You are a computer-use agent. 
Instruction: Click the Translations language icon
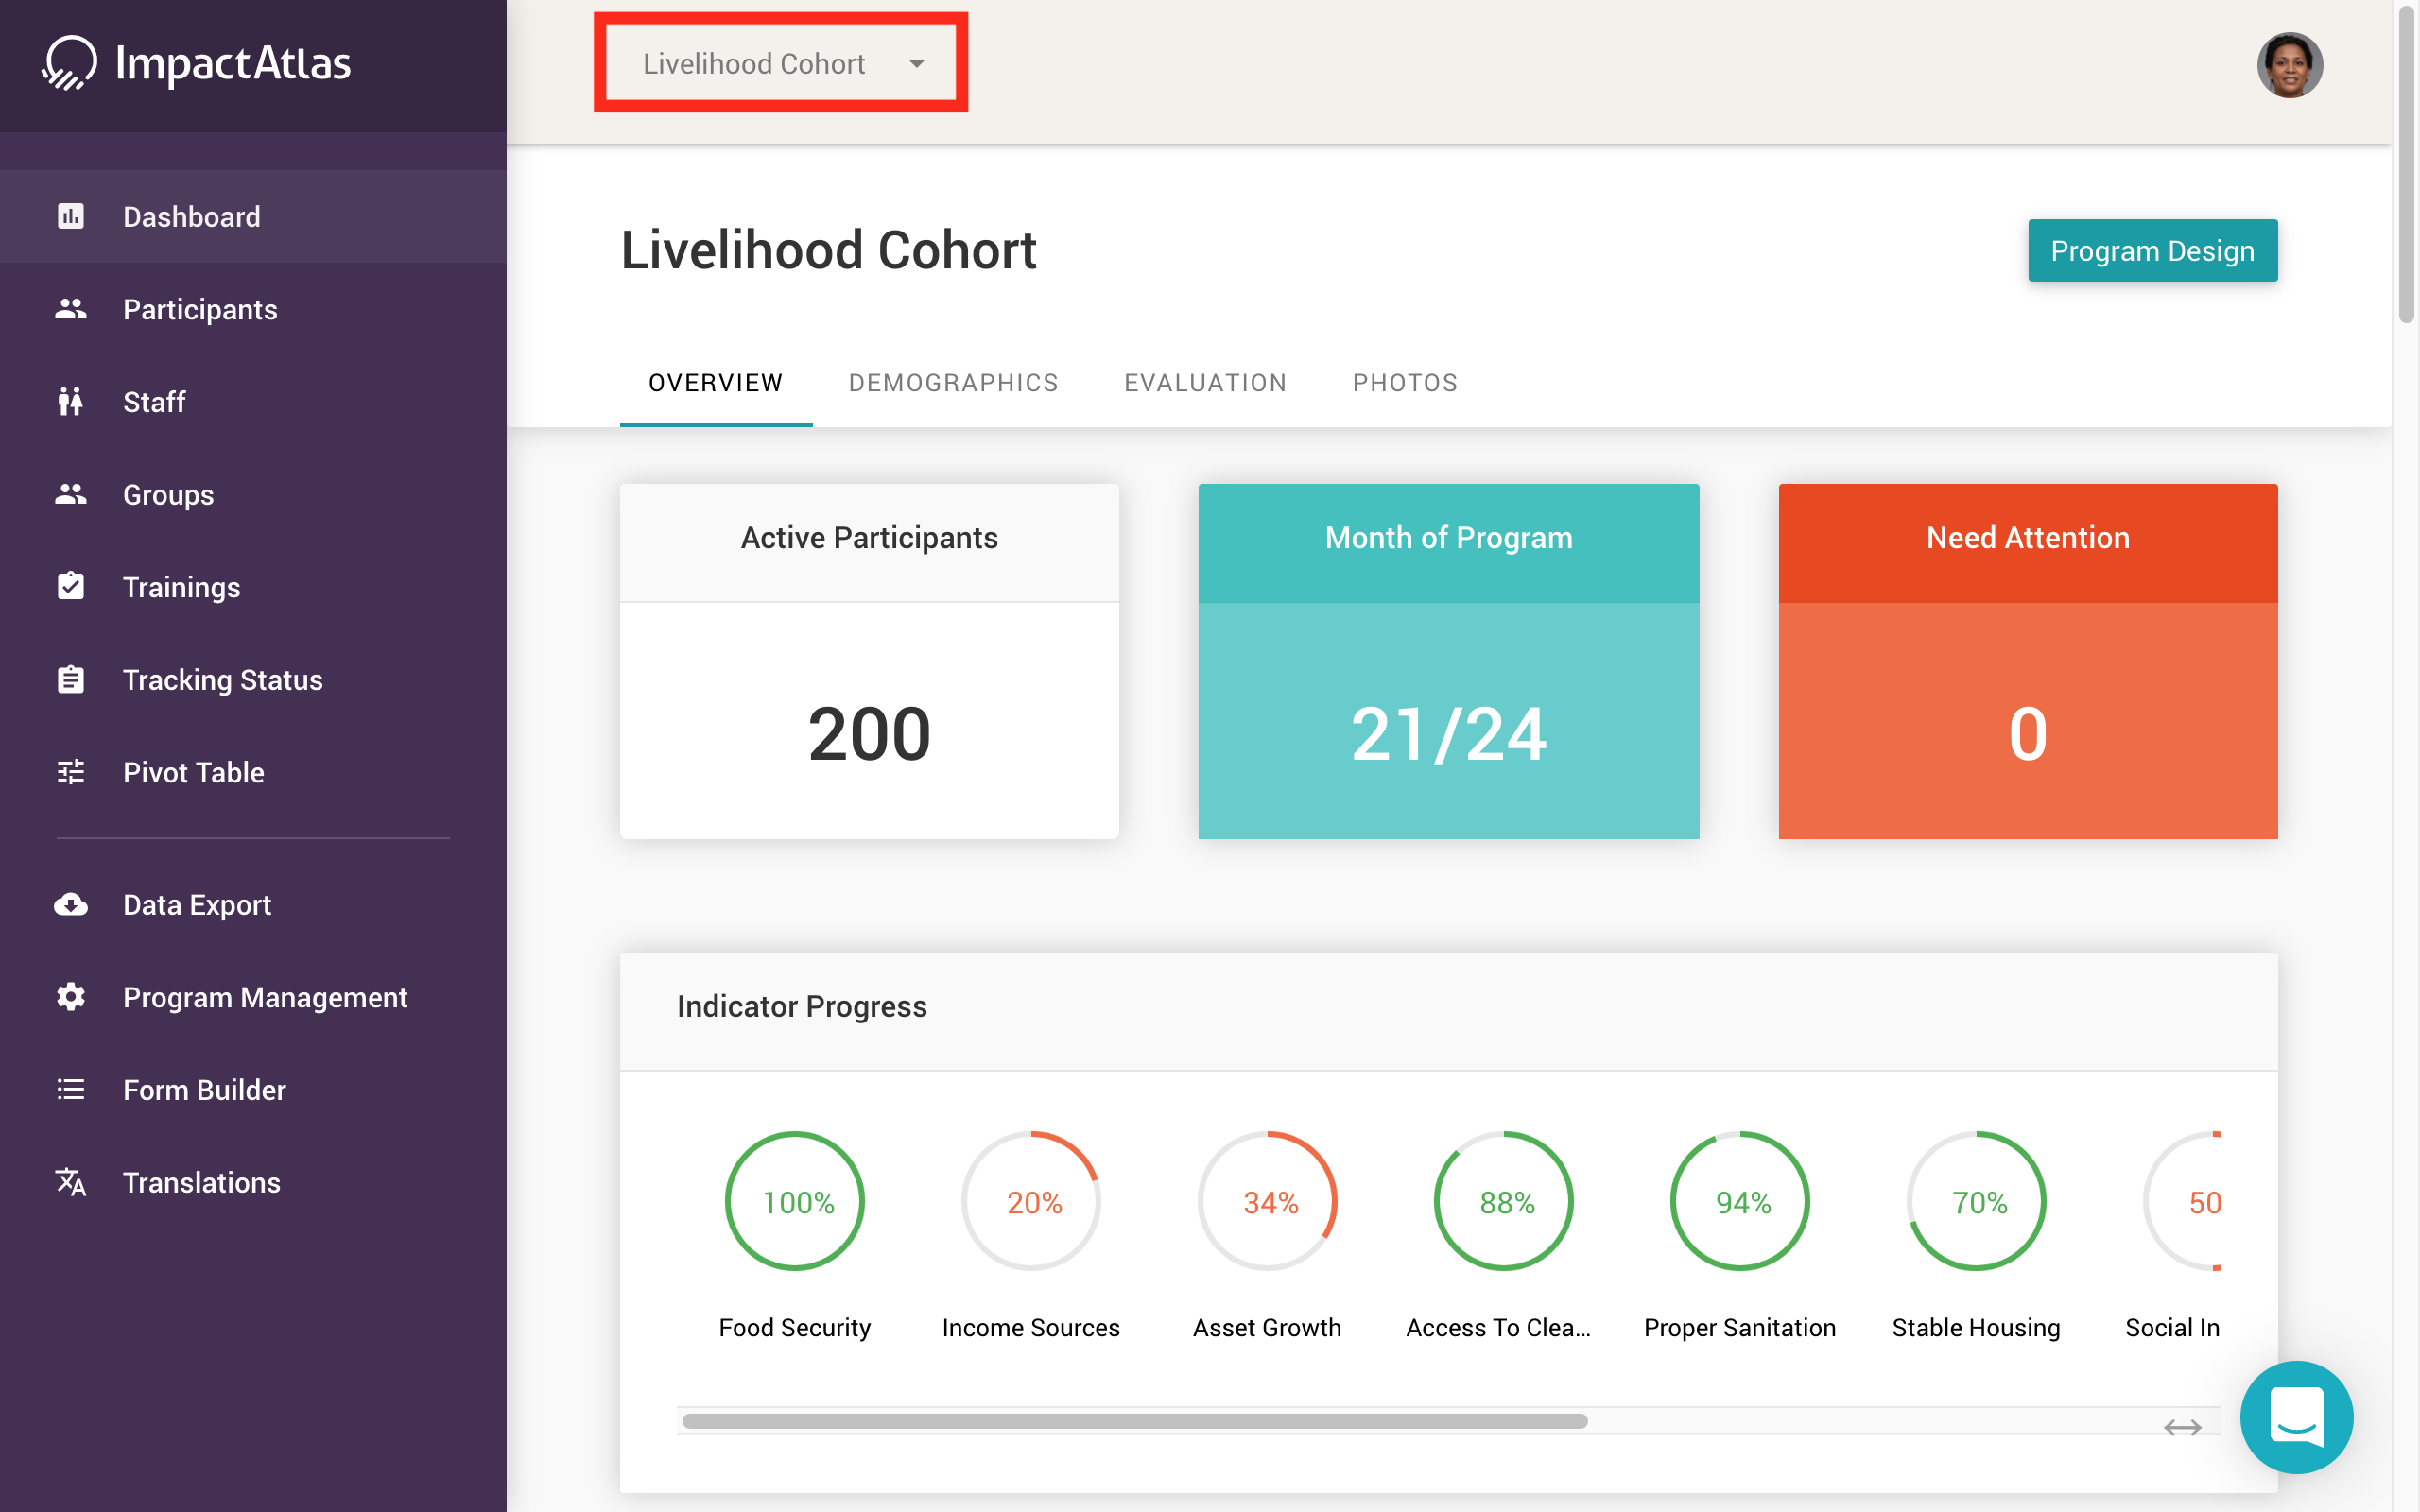click(x=70, y=1182)
